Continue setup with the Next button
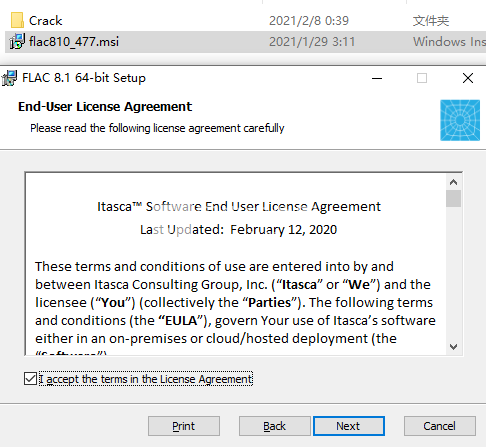 [x=349, y=426]
